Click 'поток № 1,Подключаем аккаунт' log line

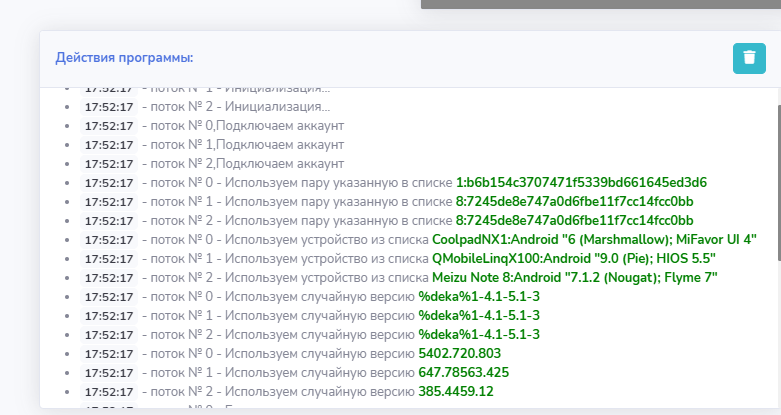[242, 144]
